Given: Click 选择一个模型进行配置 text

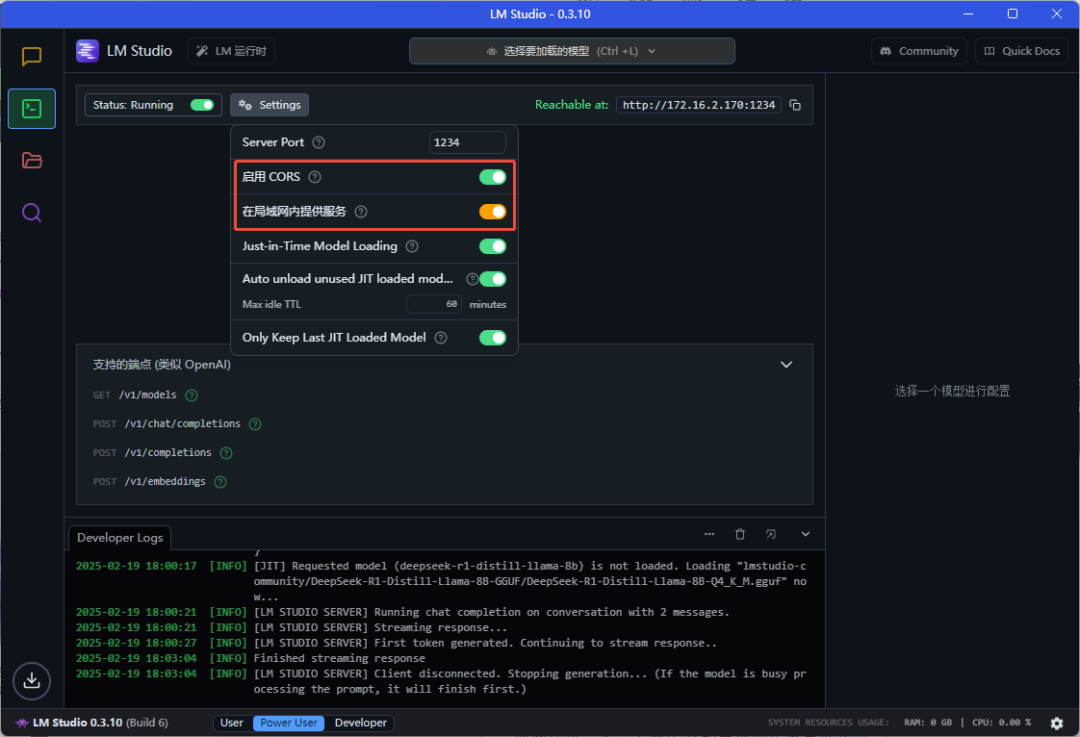Looking at the screenshot, I should click(952, 391).
